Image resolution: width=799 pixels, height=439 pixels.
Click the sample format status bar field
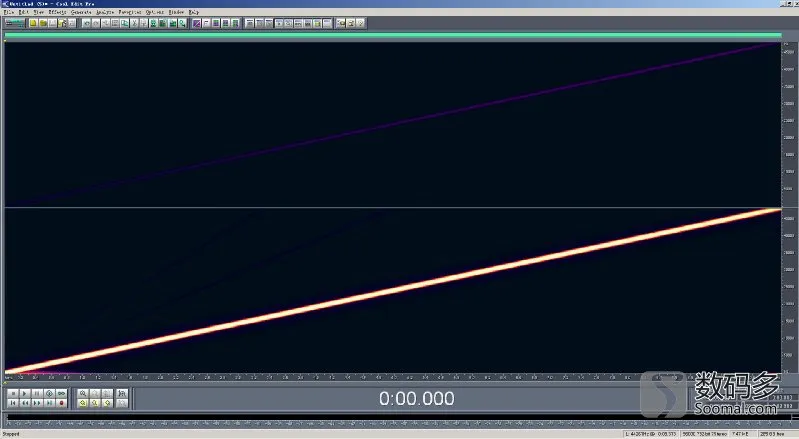click(705, 434)
